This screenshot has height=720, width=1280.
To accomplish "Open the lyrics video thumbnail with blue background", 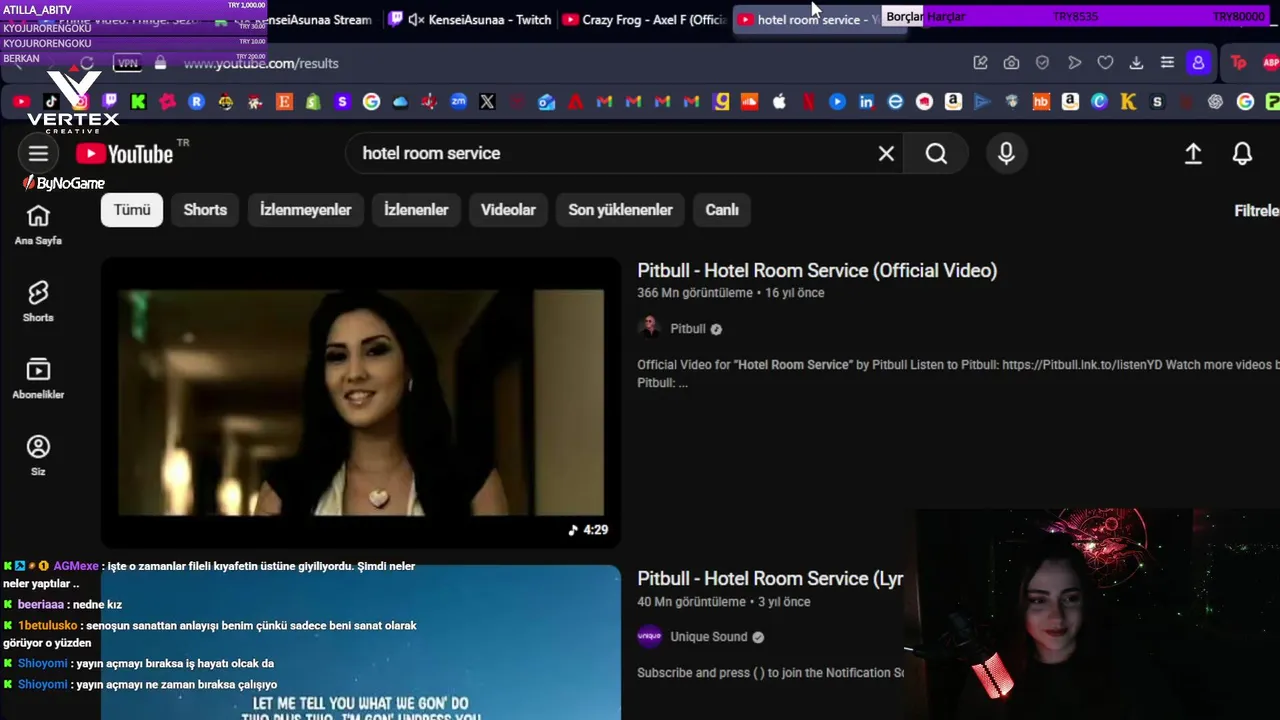I will [361, 642].
